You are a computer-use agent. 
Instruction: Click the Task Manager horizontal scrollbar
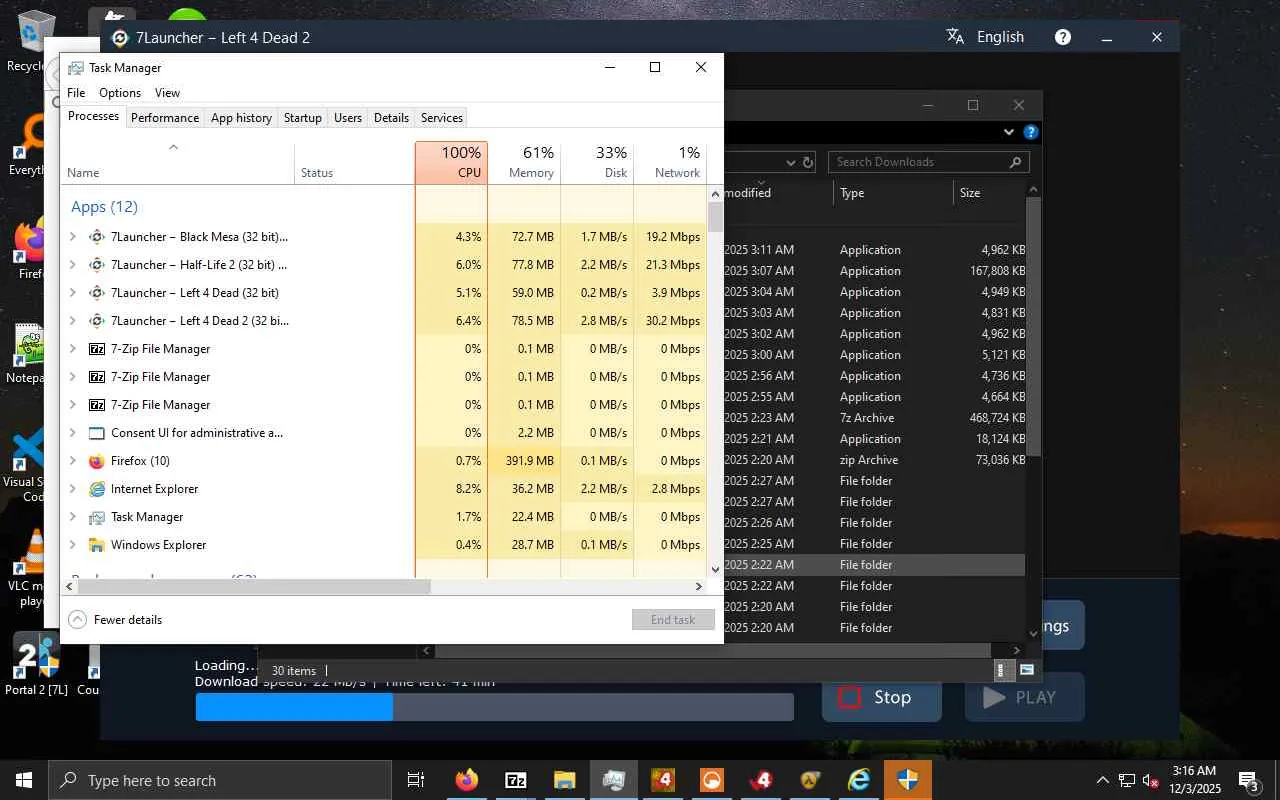point(254,587)
